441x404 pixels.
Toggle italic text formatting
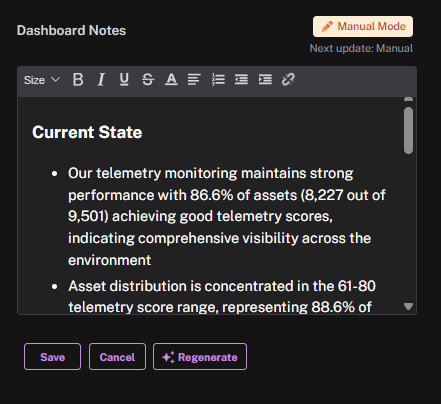point(101,80)
